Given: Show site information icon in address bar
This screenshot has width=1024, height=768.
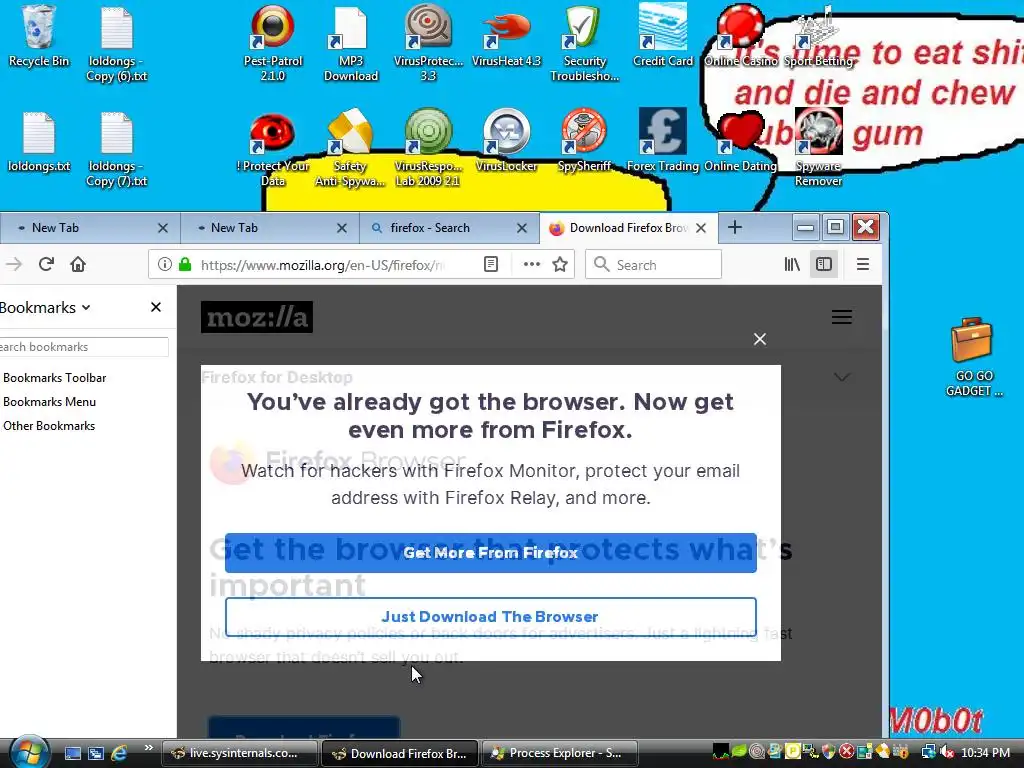Looking at the screenshot, I should (165, 264).
